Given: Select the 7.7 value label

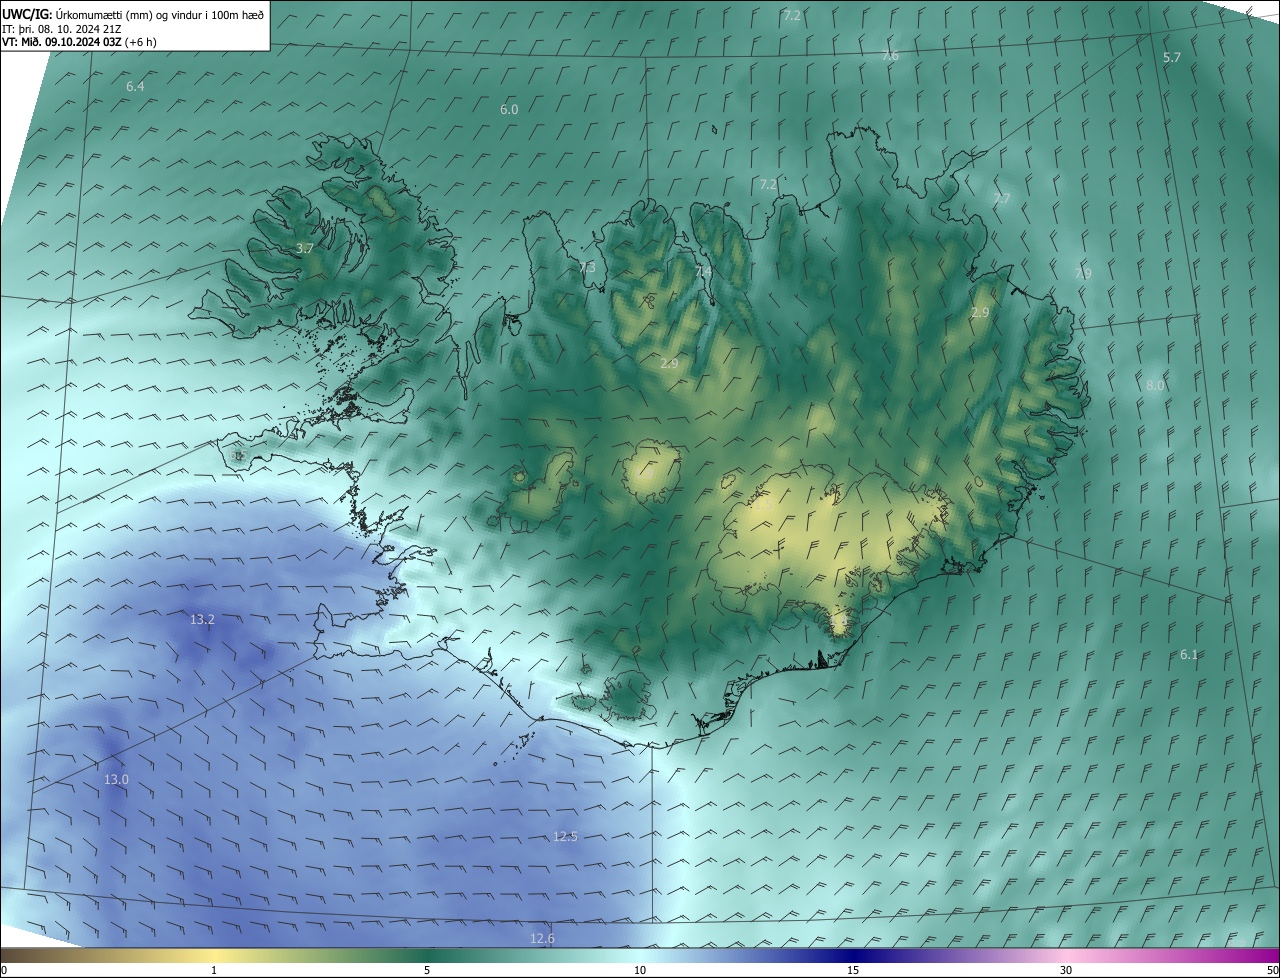Looking at the screenshot, I should pyautogui.click(x=1001, y=199).
